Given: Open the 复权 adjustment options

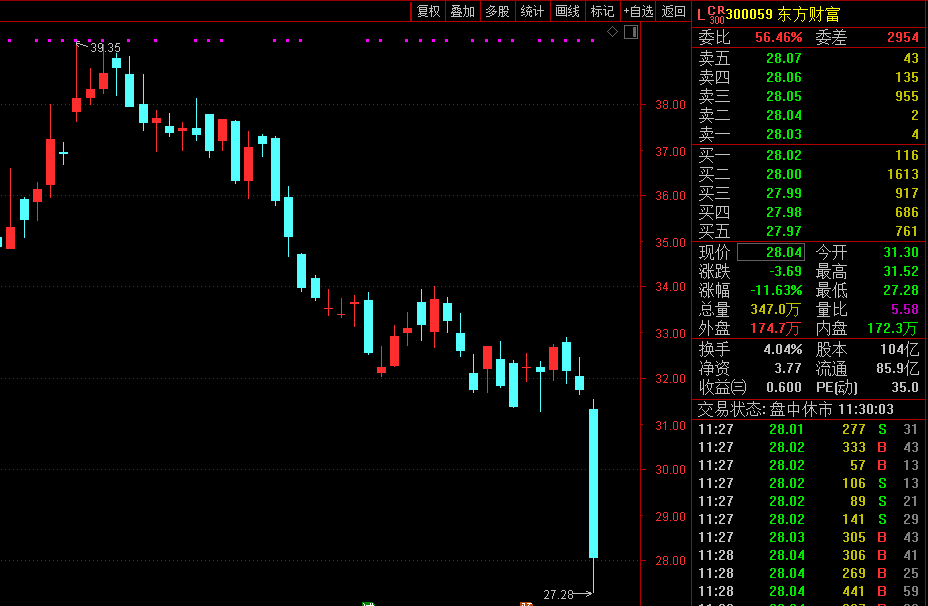Looking at the screenshot, I should pos(428,11).
